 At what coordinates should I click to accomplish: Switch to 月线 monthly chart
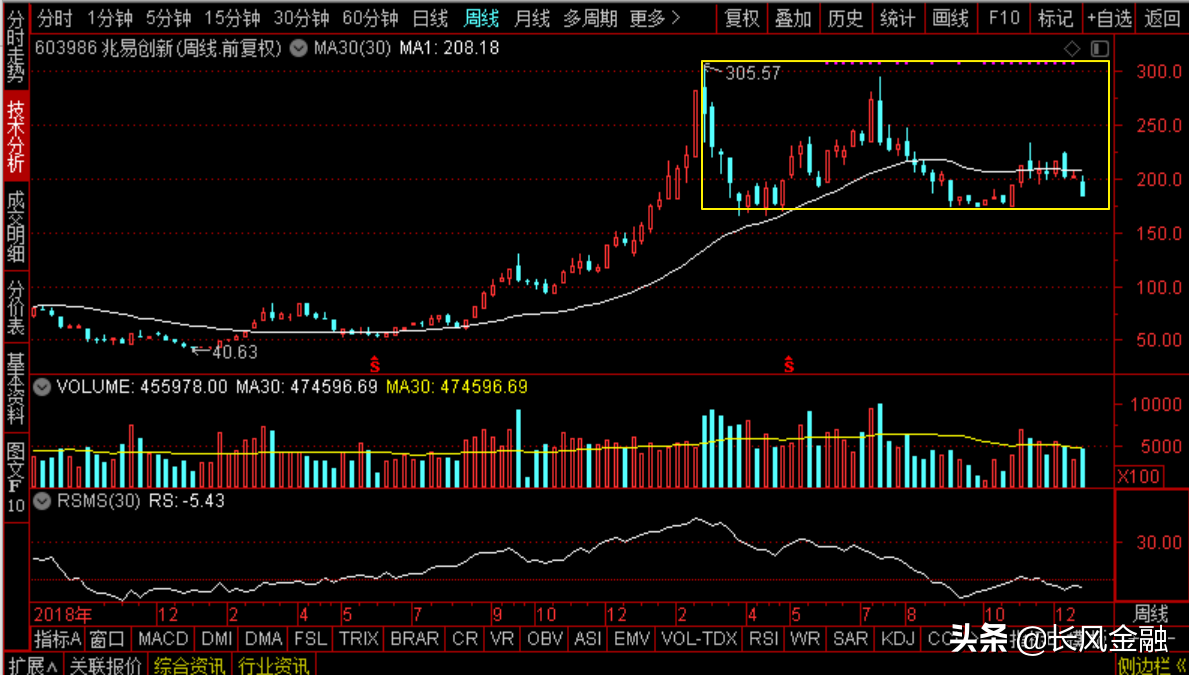click(532, 17)
